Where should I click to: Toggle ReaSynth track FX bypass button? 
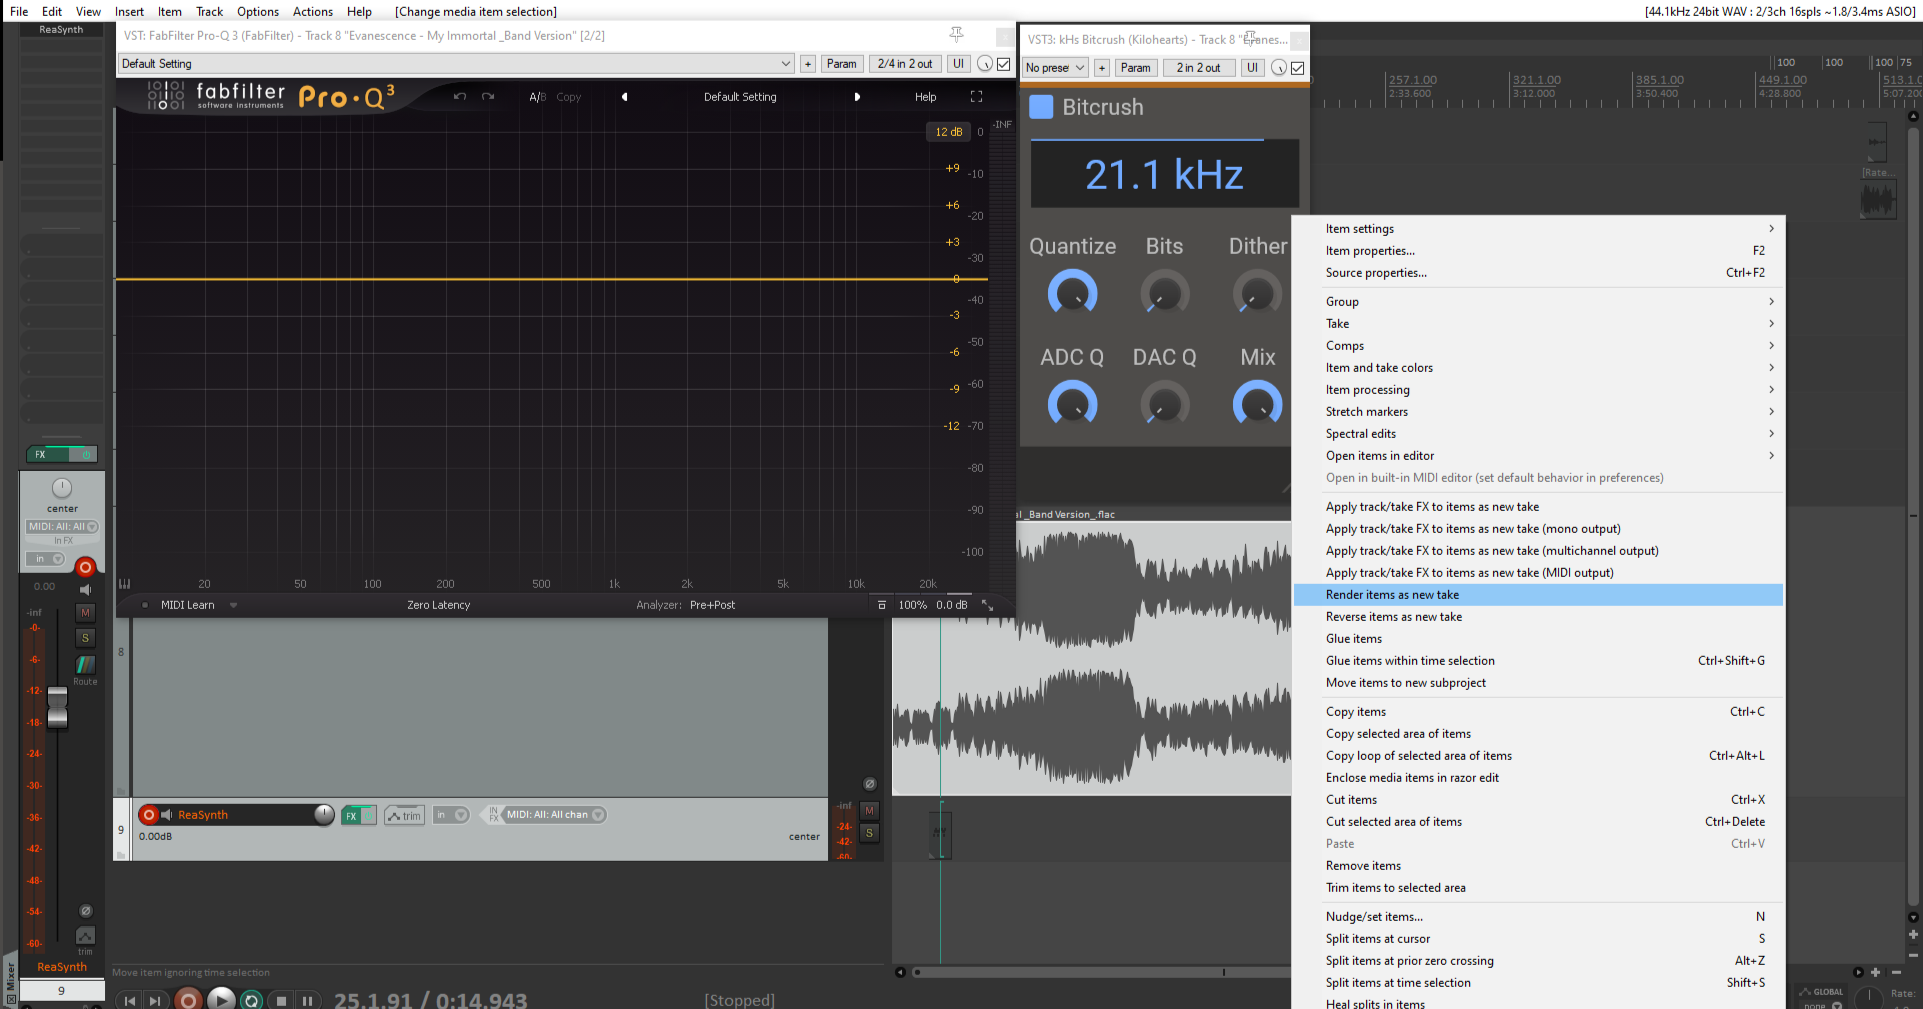[x=368, y=816]
